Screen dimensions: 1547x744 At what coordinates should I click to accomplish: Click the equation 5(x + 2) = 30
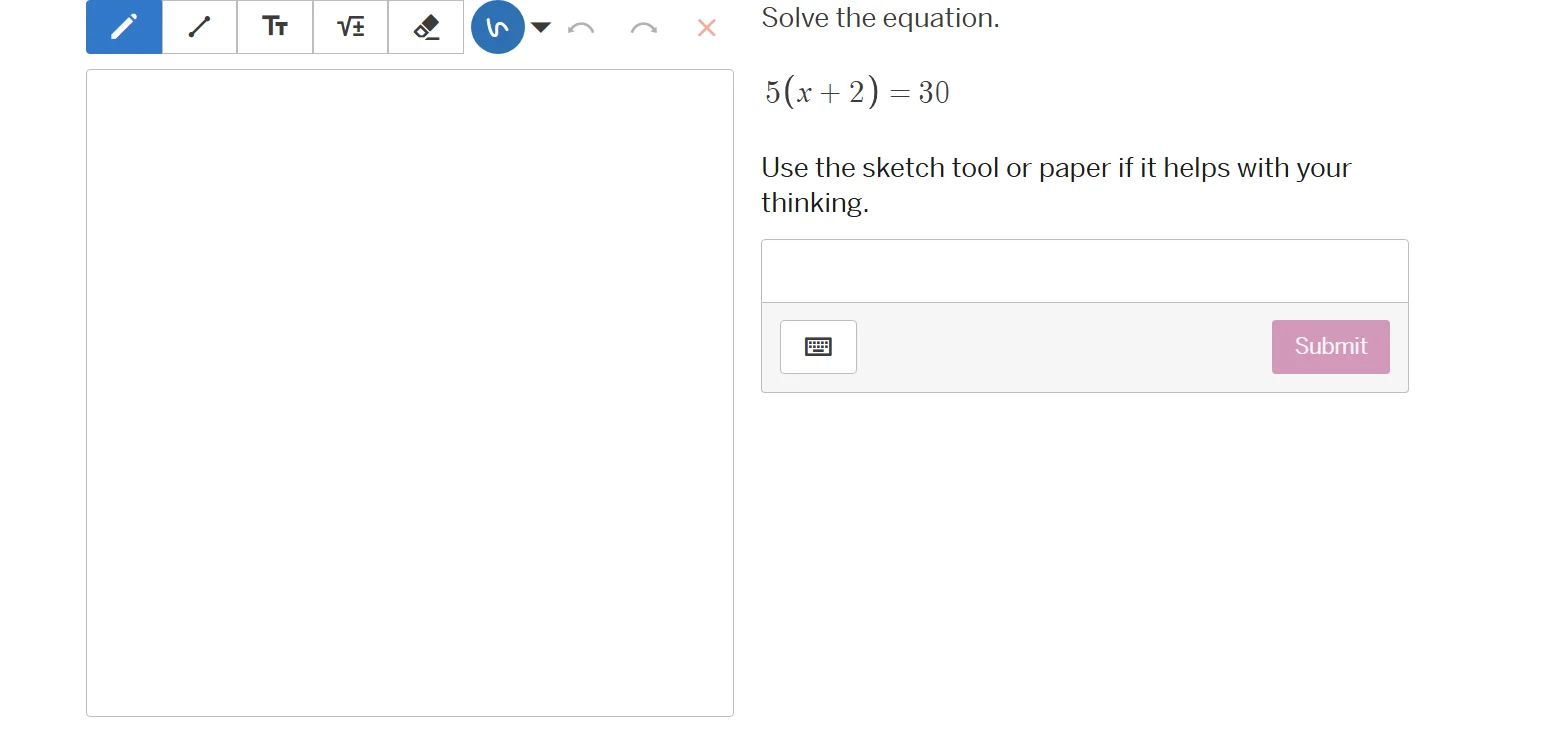(x=857, y=92)
